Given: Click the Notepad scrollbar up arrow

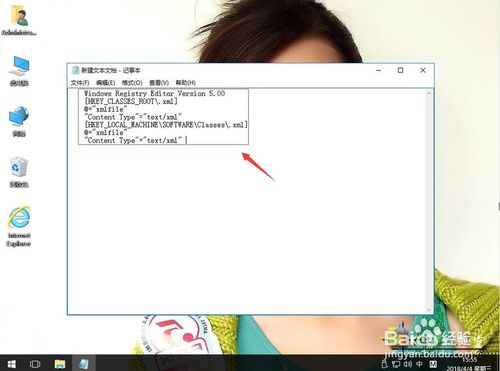Looking at the screenshot, I should (429, 93).
